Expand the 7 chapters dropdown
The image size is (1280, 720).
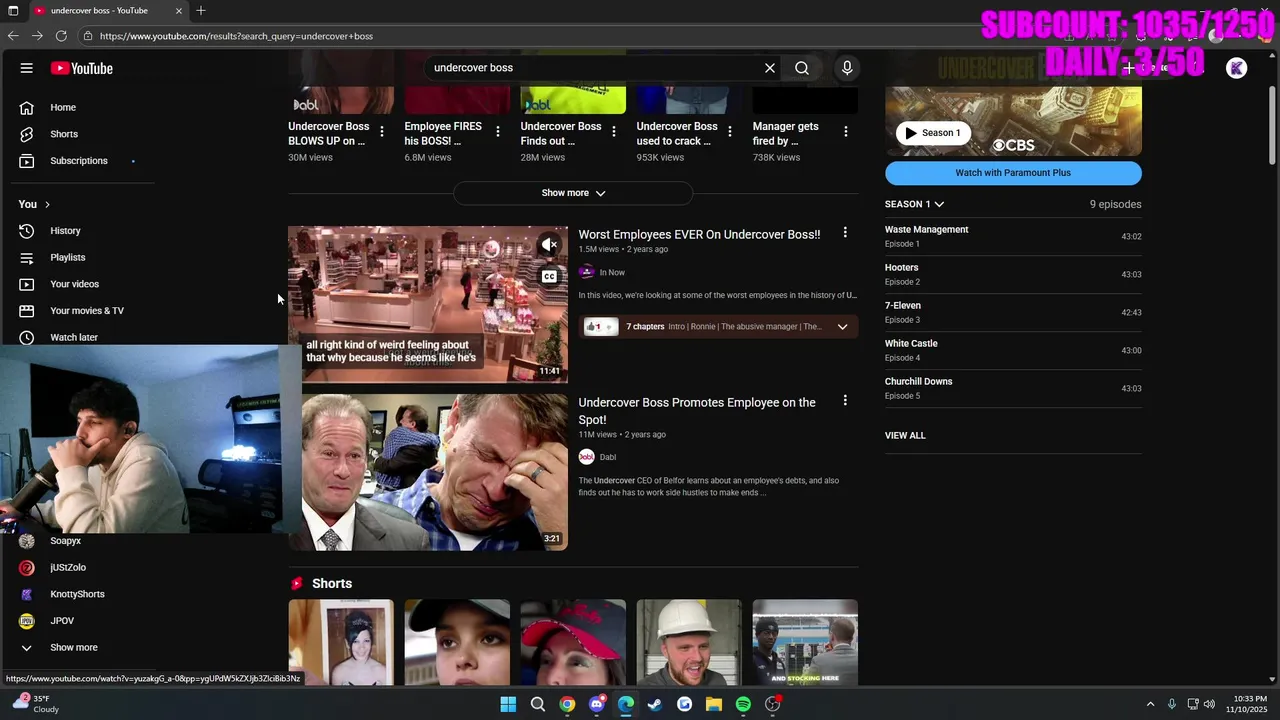coord(842,327)
